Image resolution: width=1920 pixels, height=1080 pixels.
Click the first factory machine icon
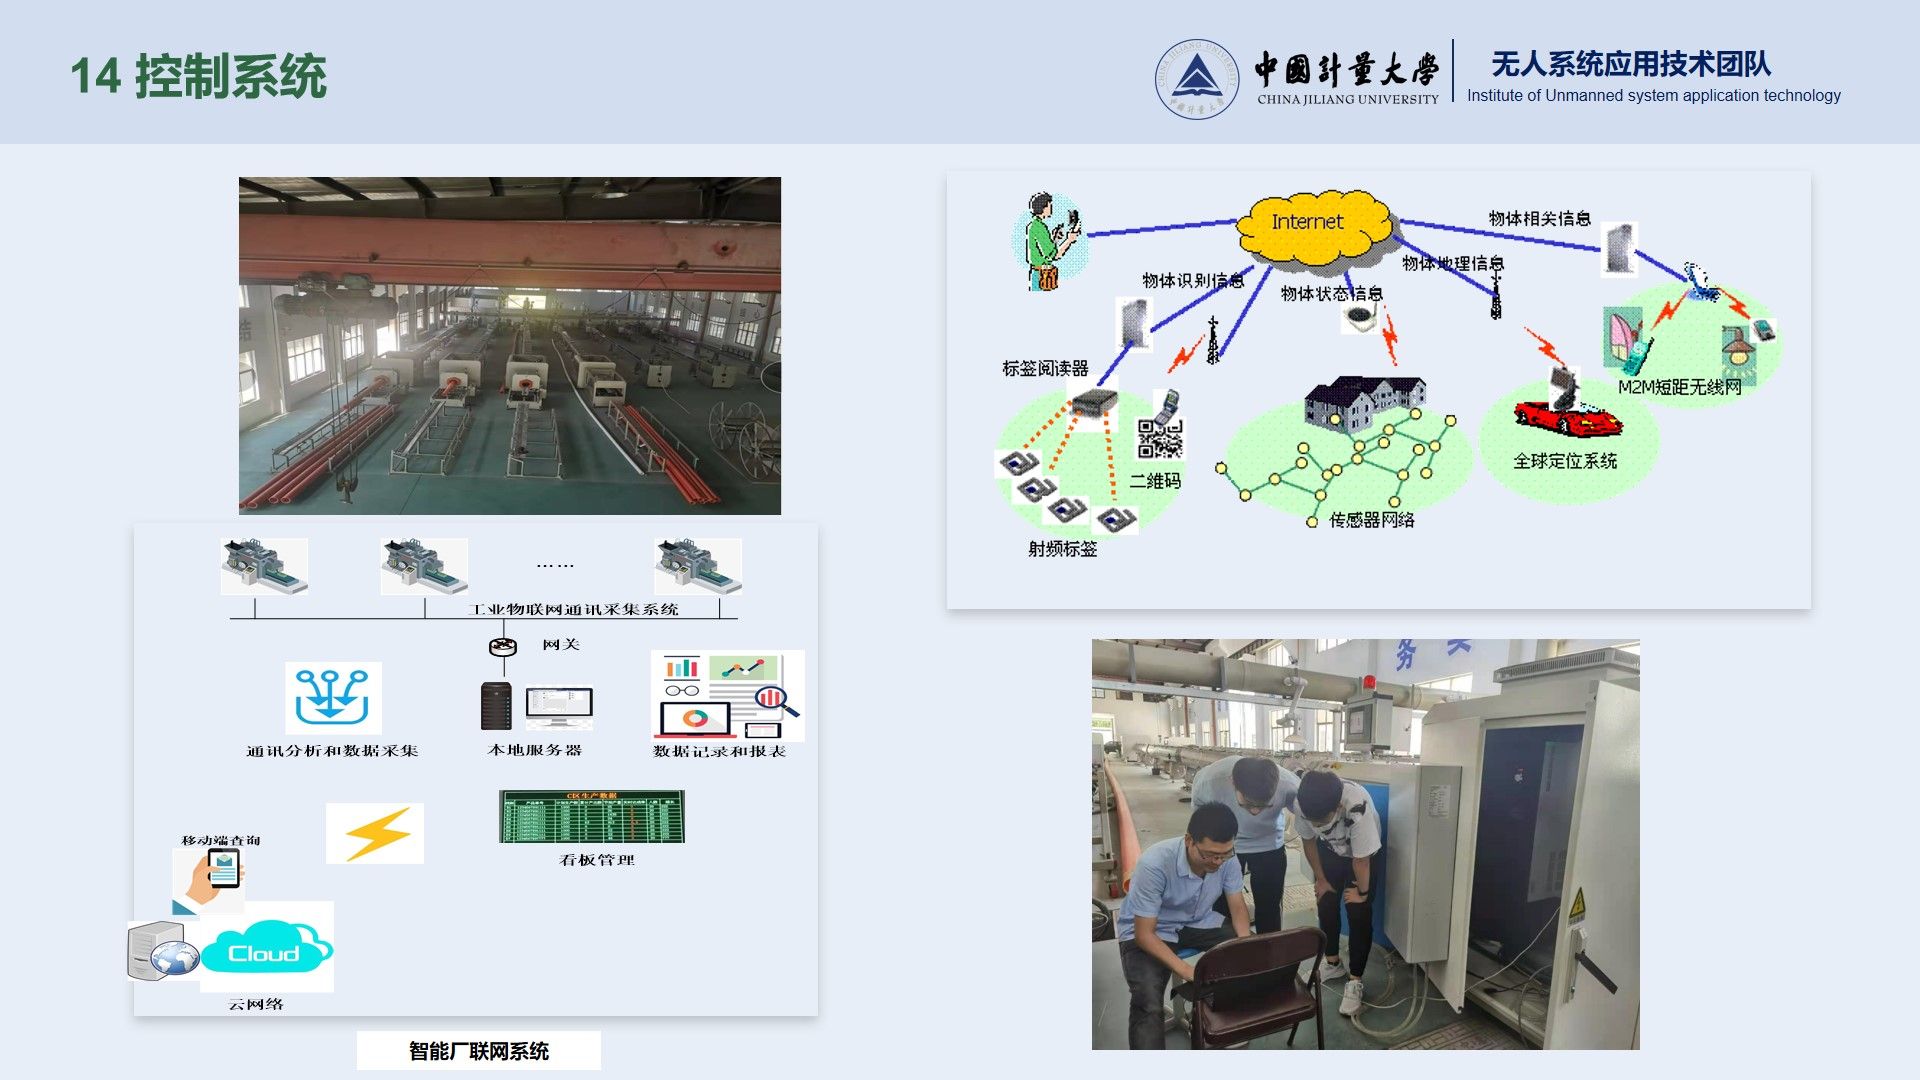pyautogui.click(x=264, y=566)
